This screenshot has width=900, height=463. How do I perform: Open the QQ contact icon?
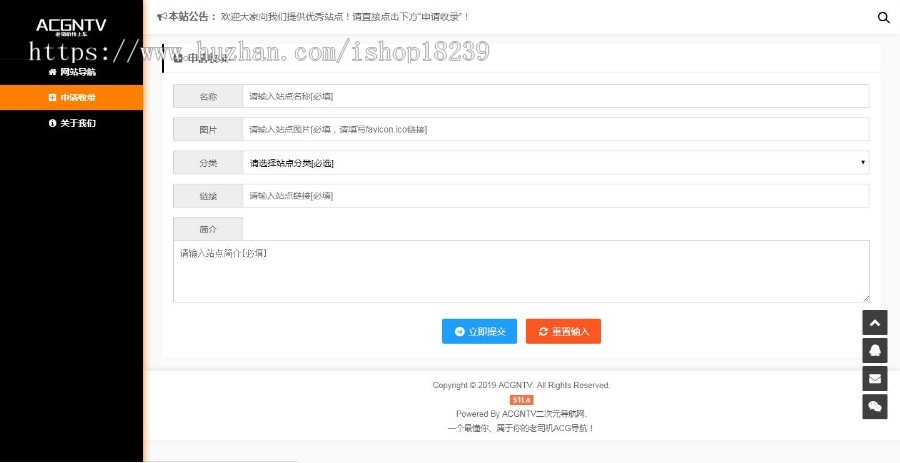coord(875,351)
